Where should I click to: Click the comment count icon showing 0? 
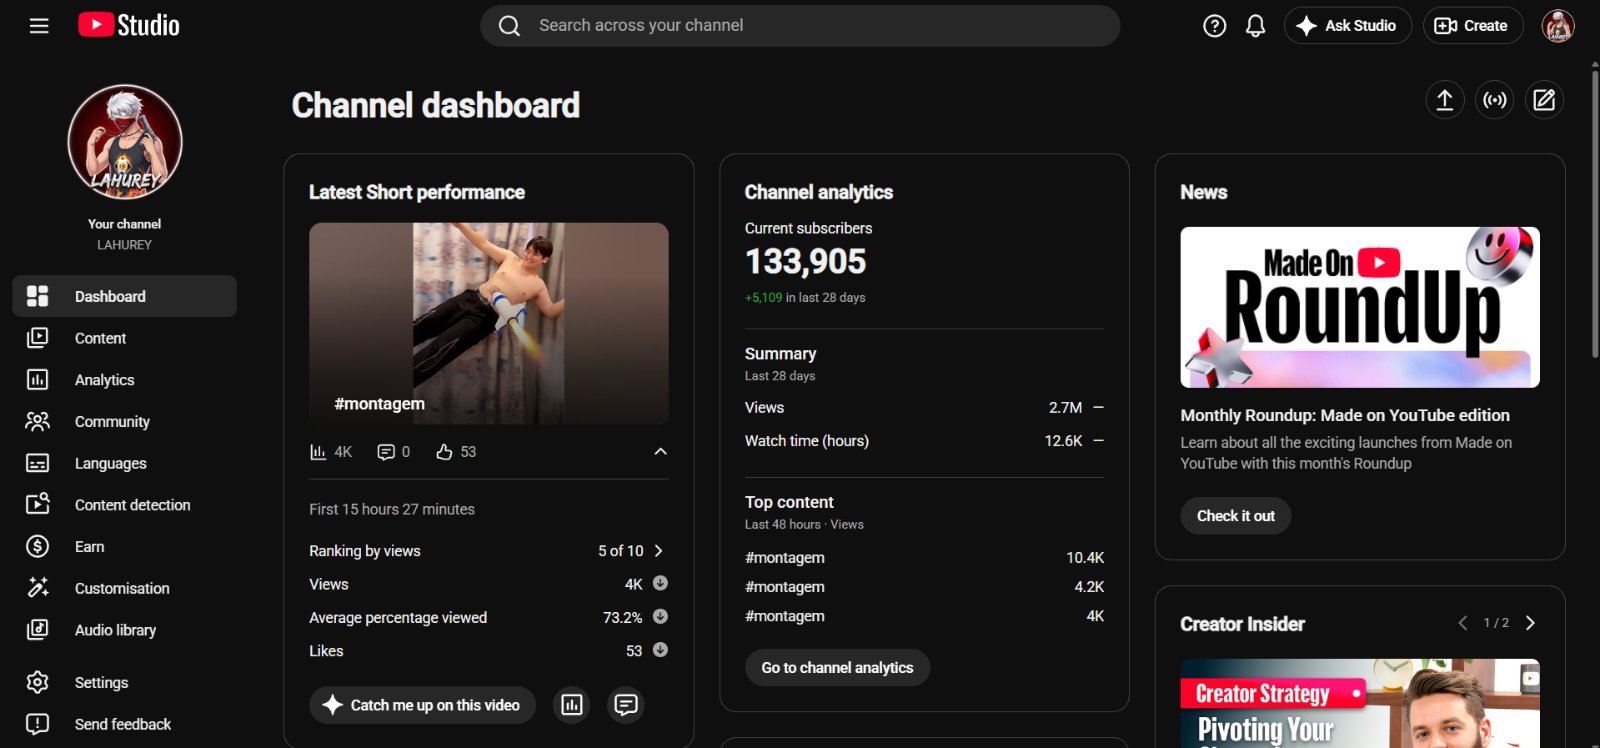click(393, 452)
